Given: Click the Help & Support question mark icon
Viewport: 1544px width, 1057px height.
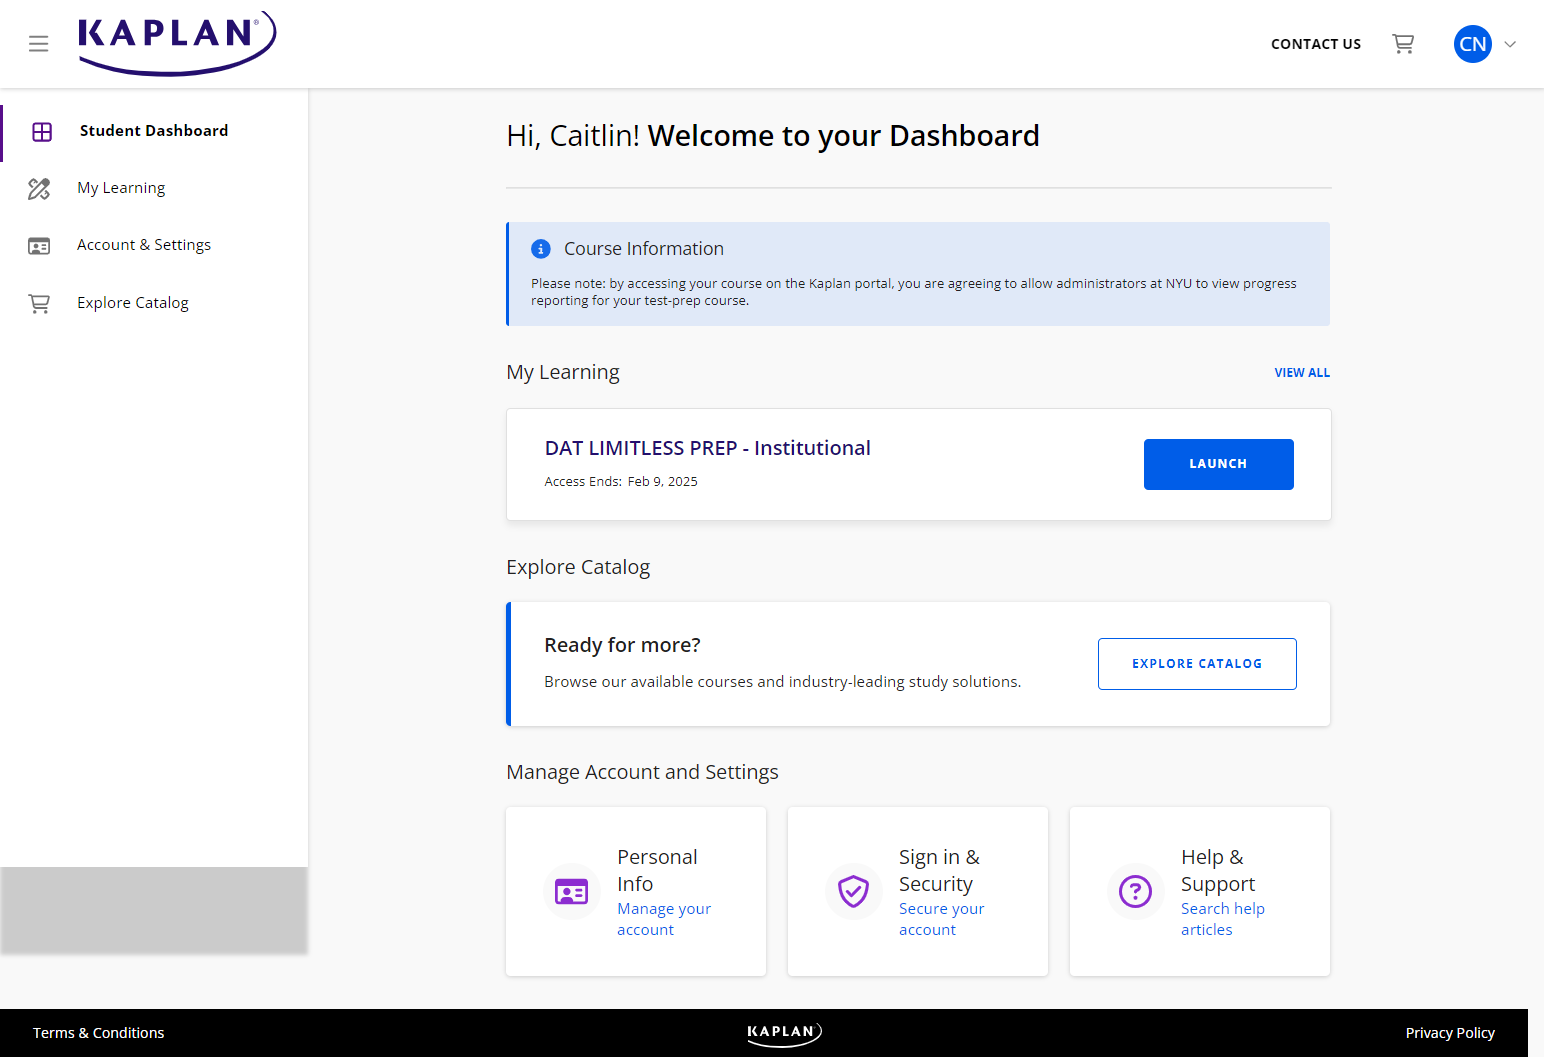Looking at the screenshot, I should [1135, 891].
